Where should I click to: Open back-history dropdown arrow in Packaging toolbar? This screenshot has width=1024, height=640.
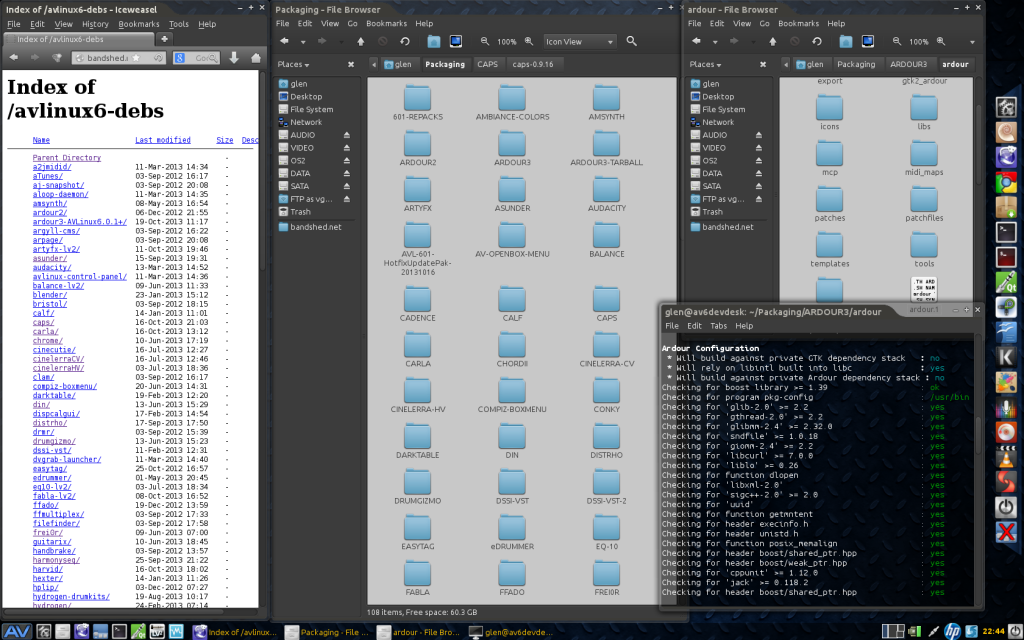click(x=303, y=42)
